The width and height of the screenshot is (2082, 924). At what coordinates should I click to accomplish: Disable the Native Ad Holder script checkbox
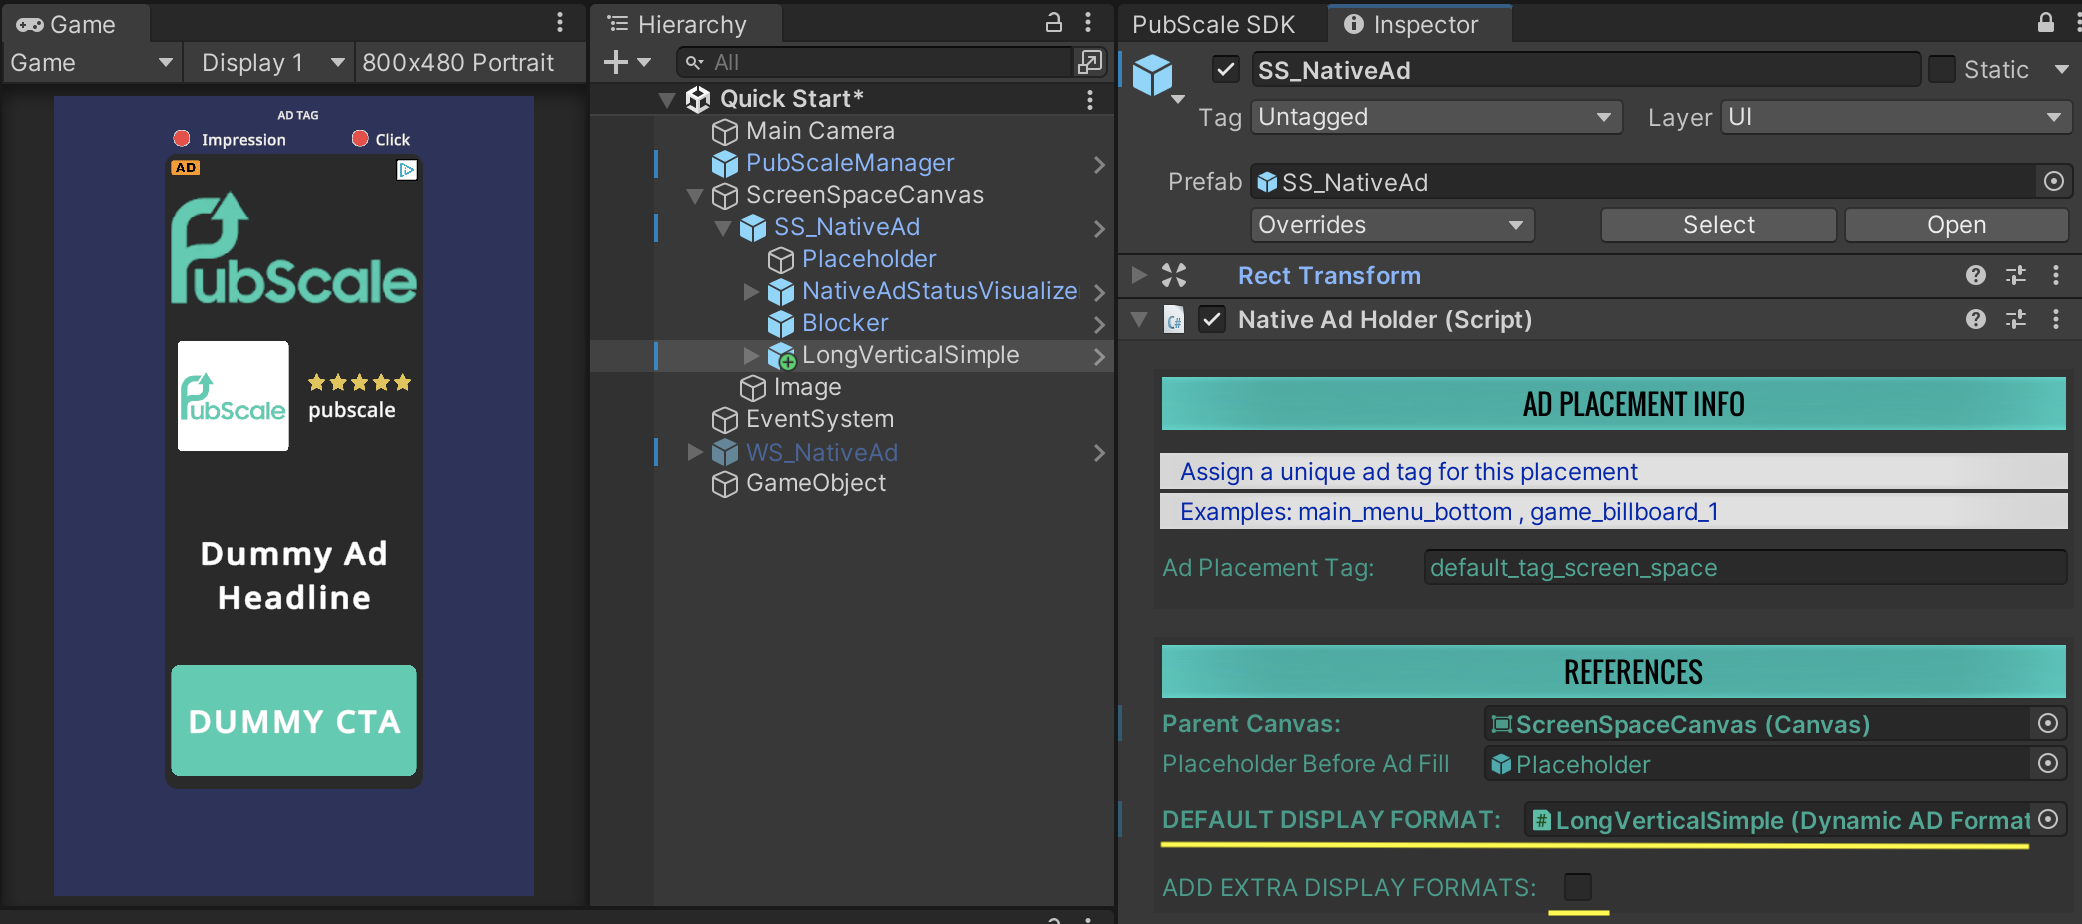(1212, 320)
